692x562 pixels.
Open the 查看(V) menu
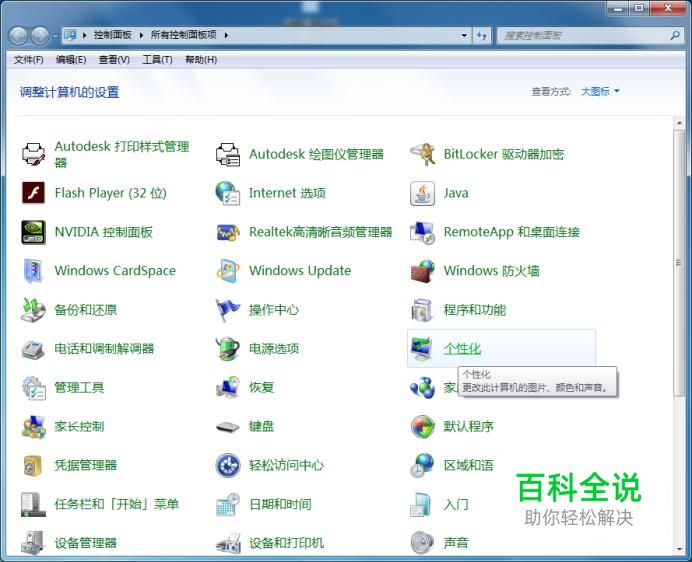point(114,60)
